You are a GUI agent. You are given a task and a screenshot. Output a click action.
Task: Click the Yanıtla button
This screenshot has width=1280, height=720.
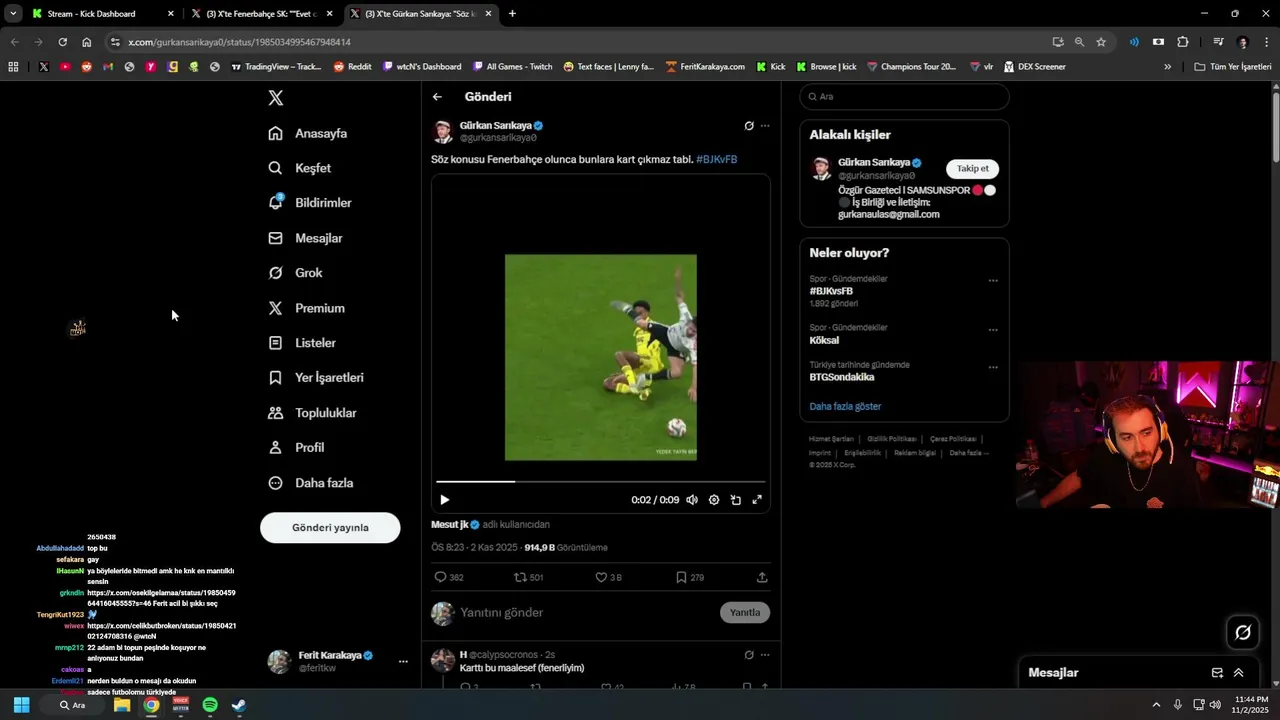coord(745,612)
